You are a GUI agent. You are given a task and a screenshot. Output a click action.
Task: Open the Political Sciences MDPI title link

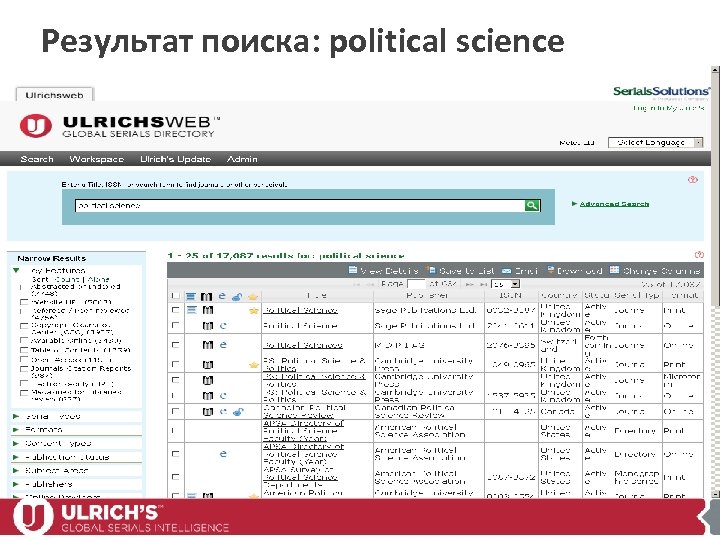[303, 345]
